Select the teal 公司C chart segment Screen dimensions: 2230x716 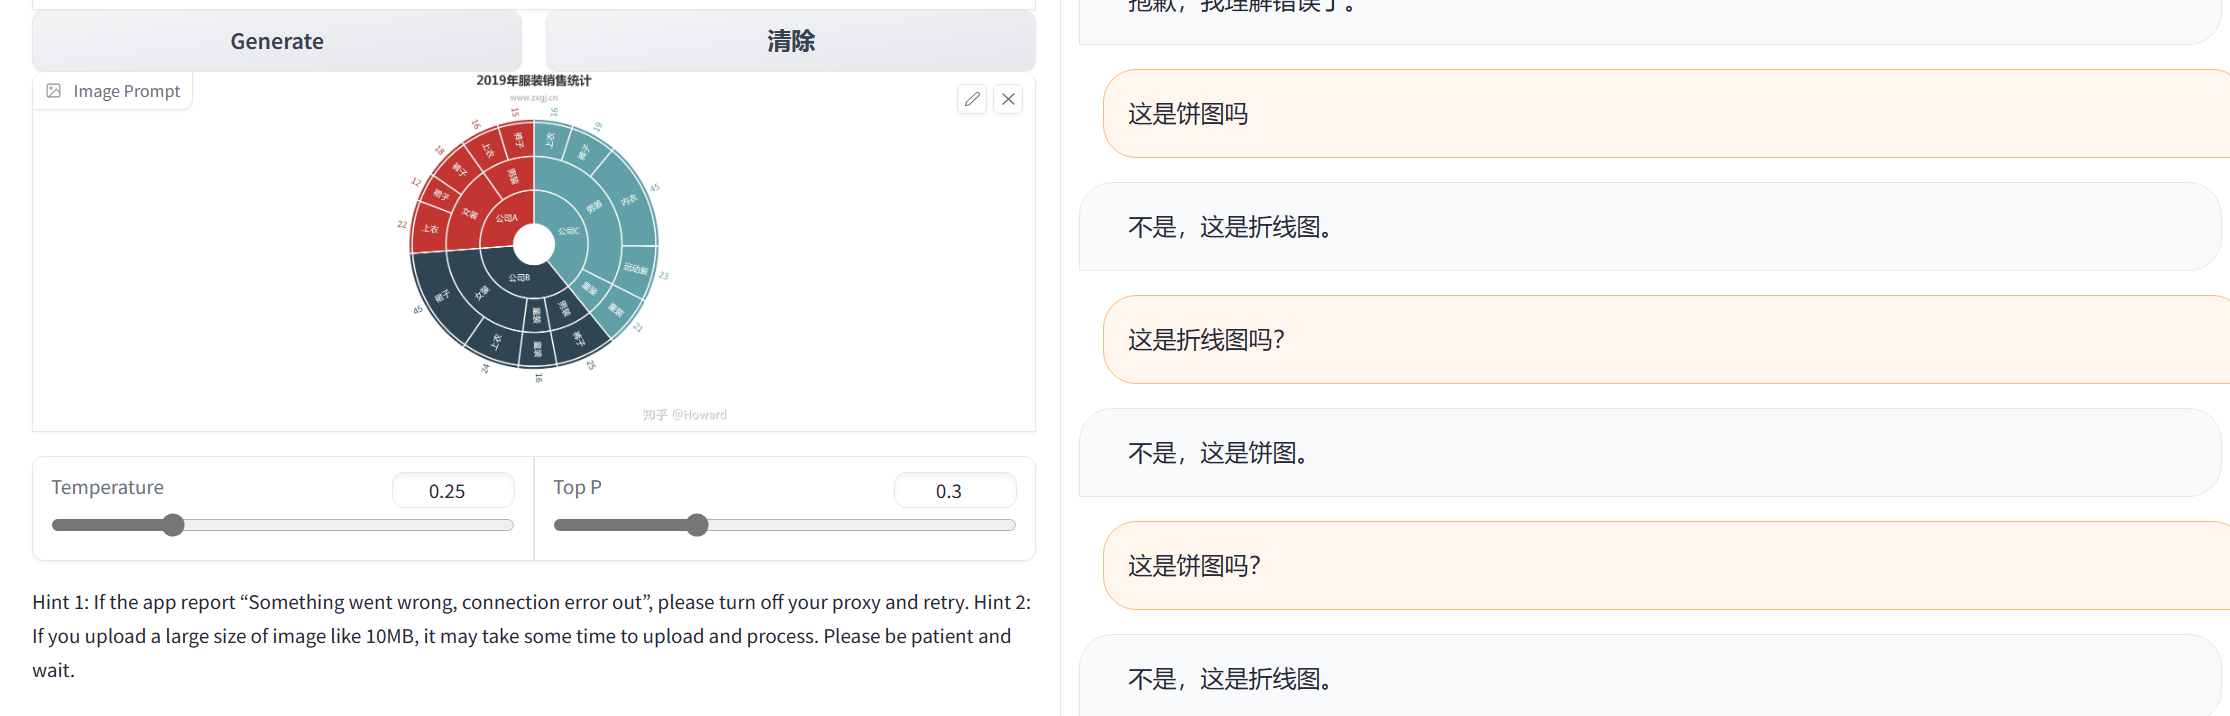[x=569, y=231]
